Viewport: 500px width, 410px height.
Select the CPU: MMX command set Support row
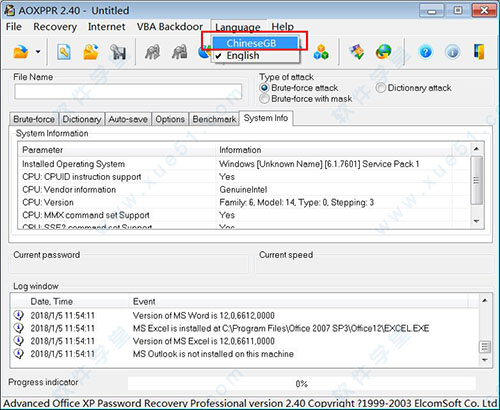244,215
